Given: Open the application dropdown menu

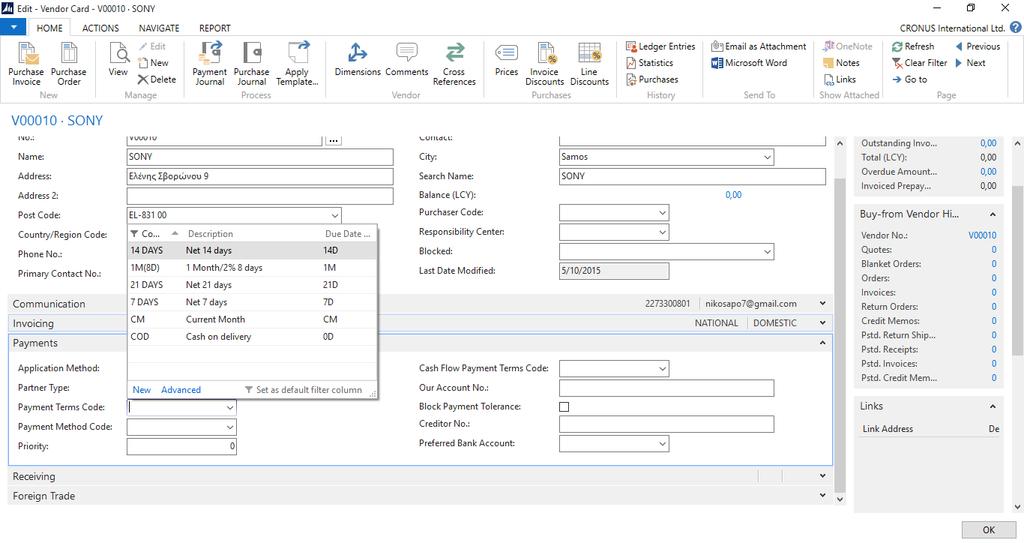Looking at the screenshot, I should click(x=13, y=27).
